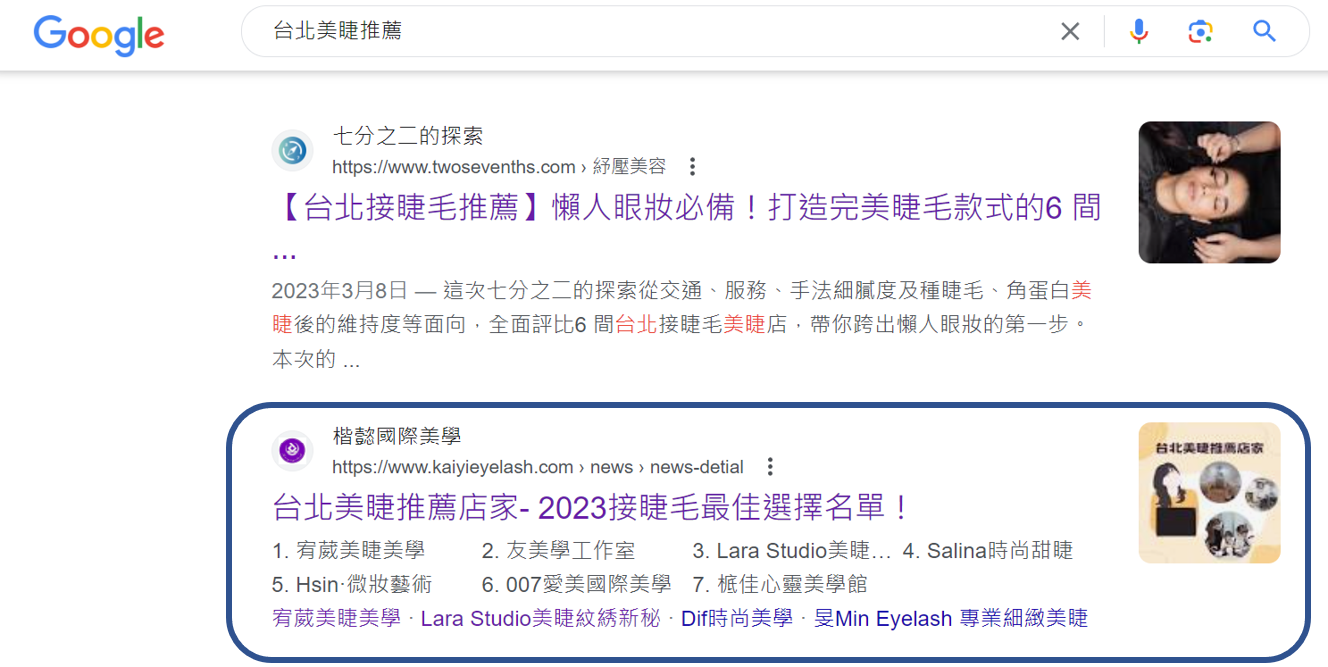Click list item 6. 007愛美國際美學
The height and width of the screenshot is (667, 1328).
[576, 584]
